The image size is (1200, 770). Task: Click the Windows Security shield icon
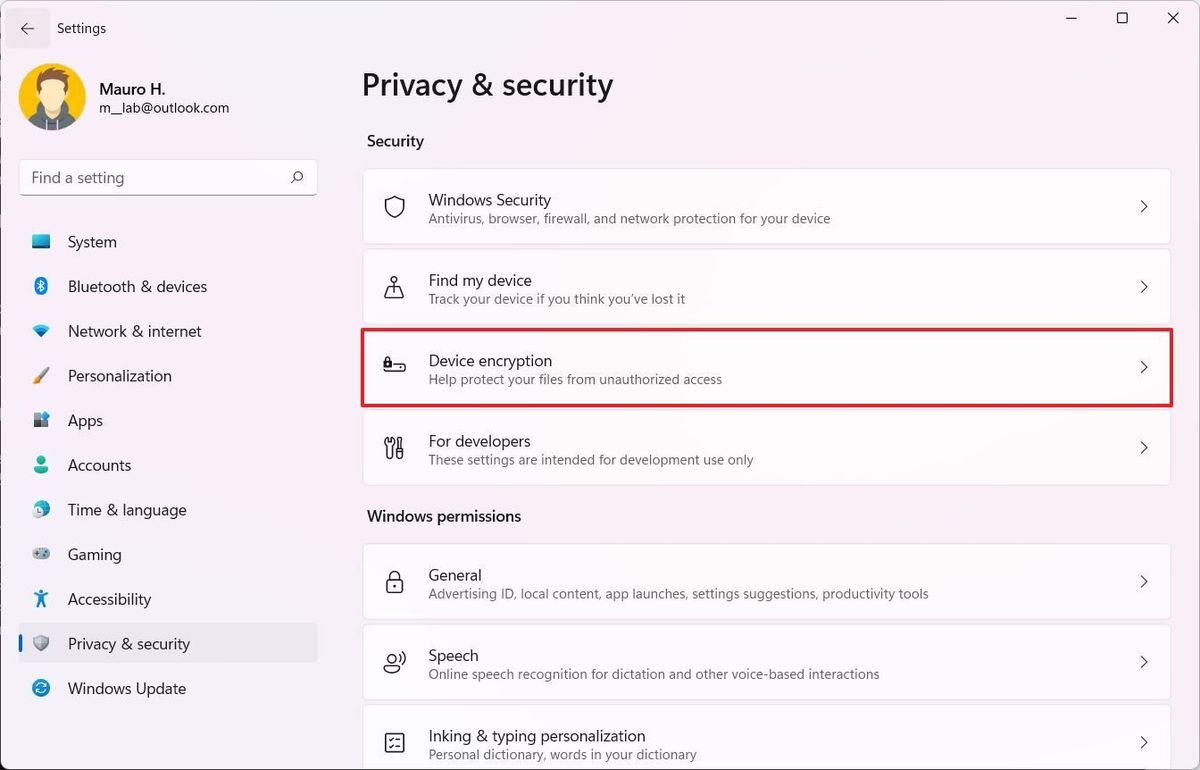click(x=394, y=206)
